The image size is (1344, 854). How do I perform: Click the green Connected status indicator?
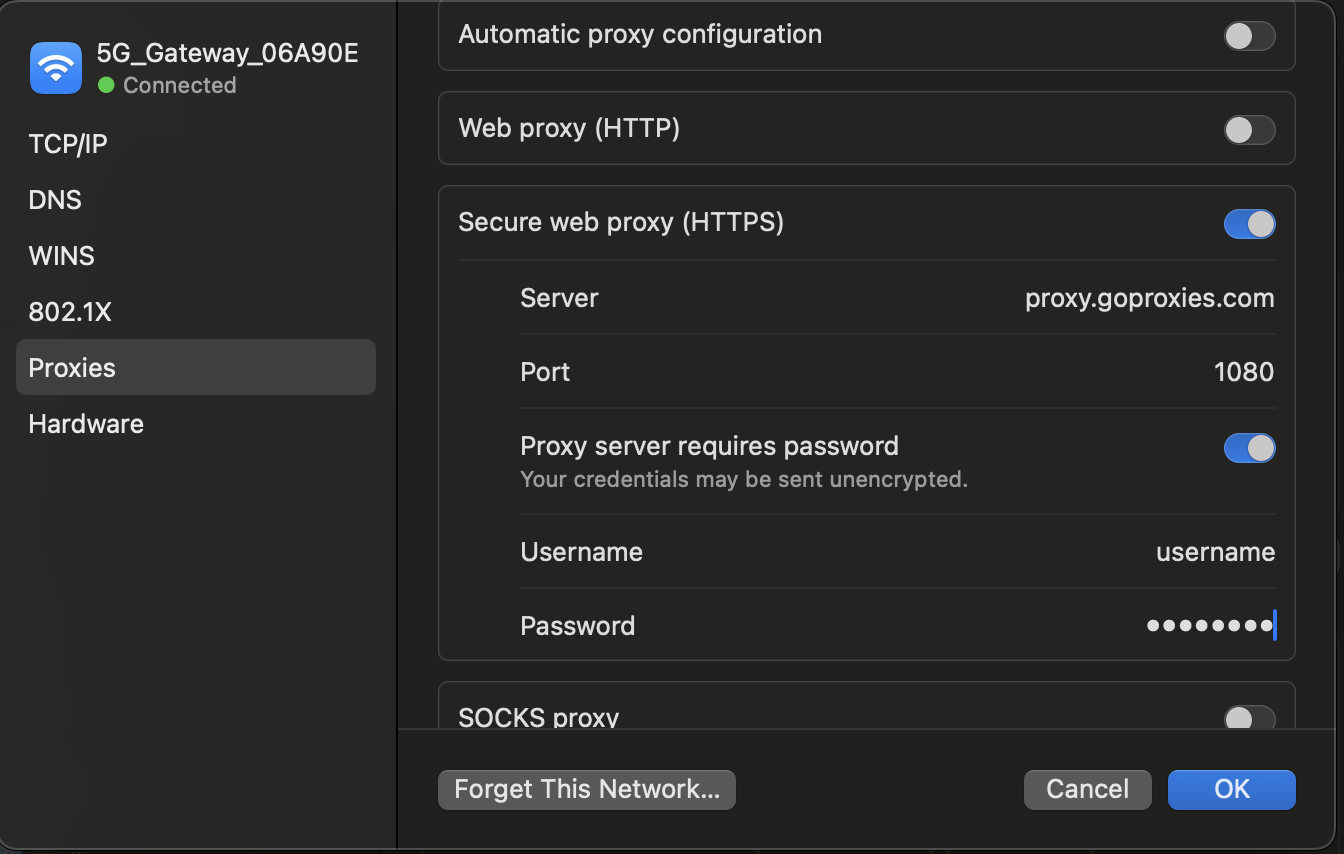[106, 86]
